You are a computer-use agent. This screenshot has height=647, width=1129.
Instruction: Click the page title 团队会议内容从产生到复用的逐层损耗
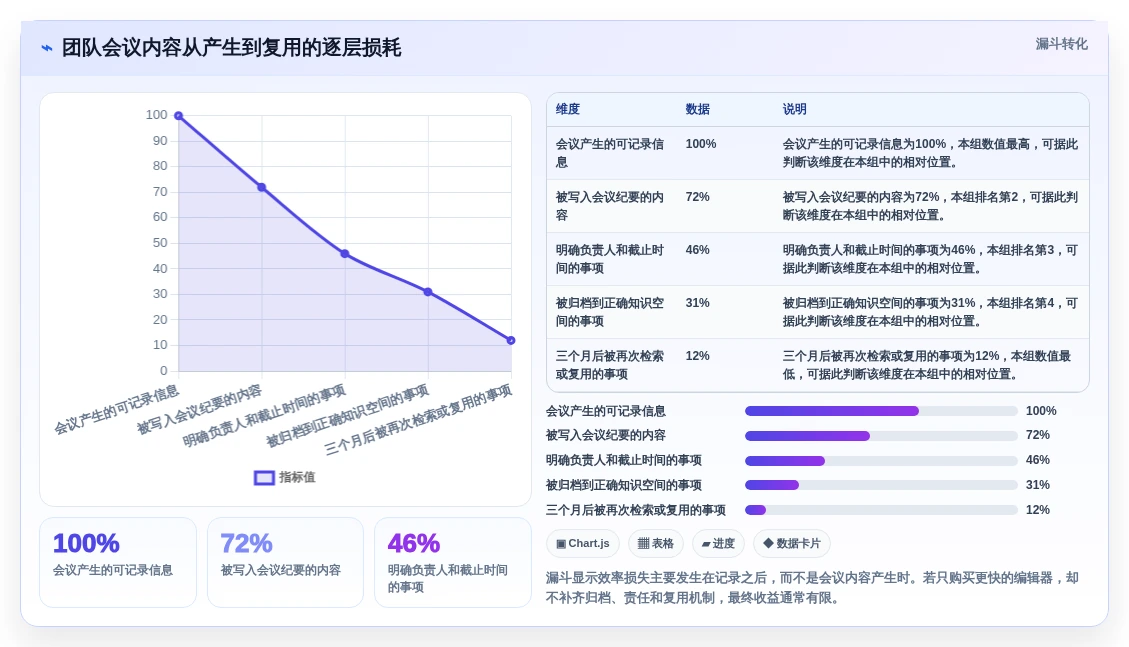pos(231,48)
